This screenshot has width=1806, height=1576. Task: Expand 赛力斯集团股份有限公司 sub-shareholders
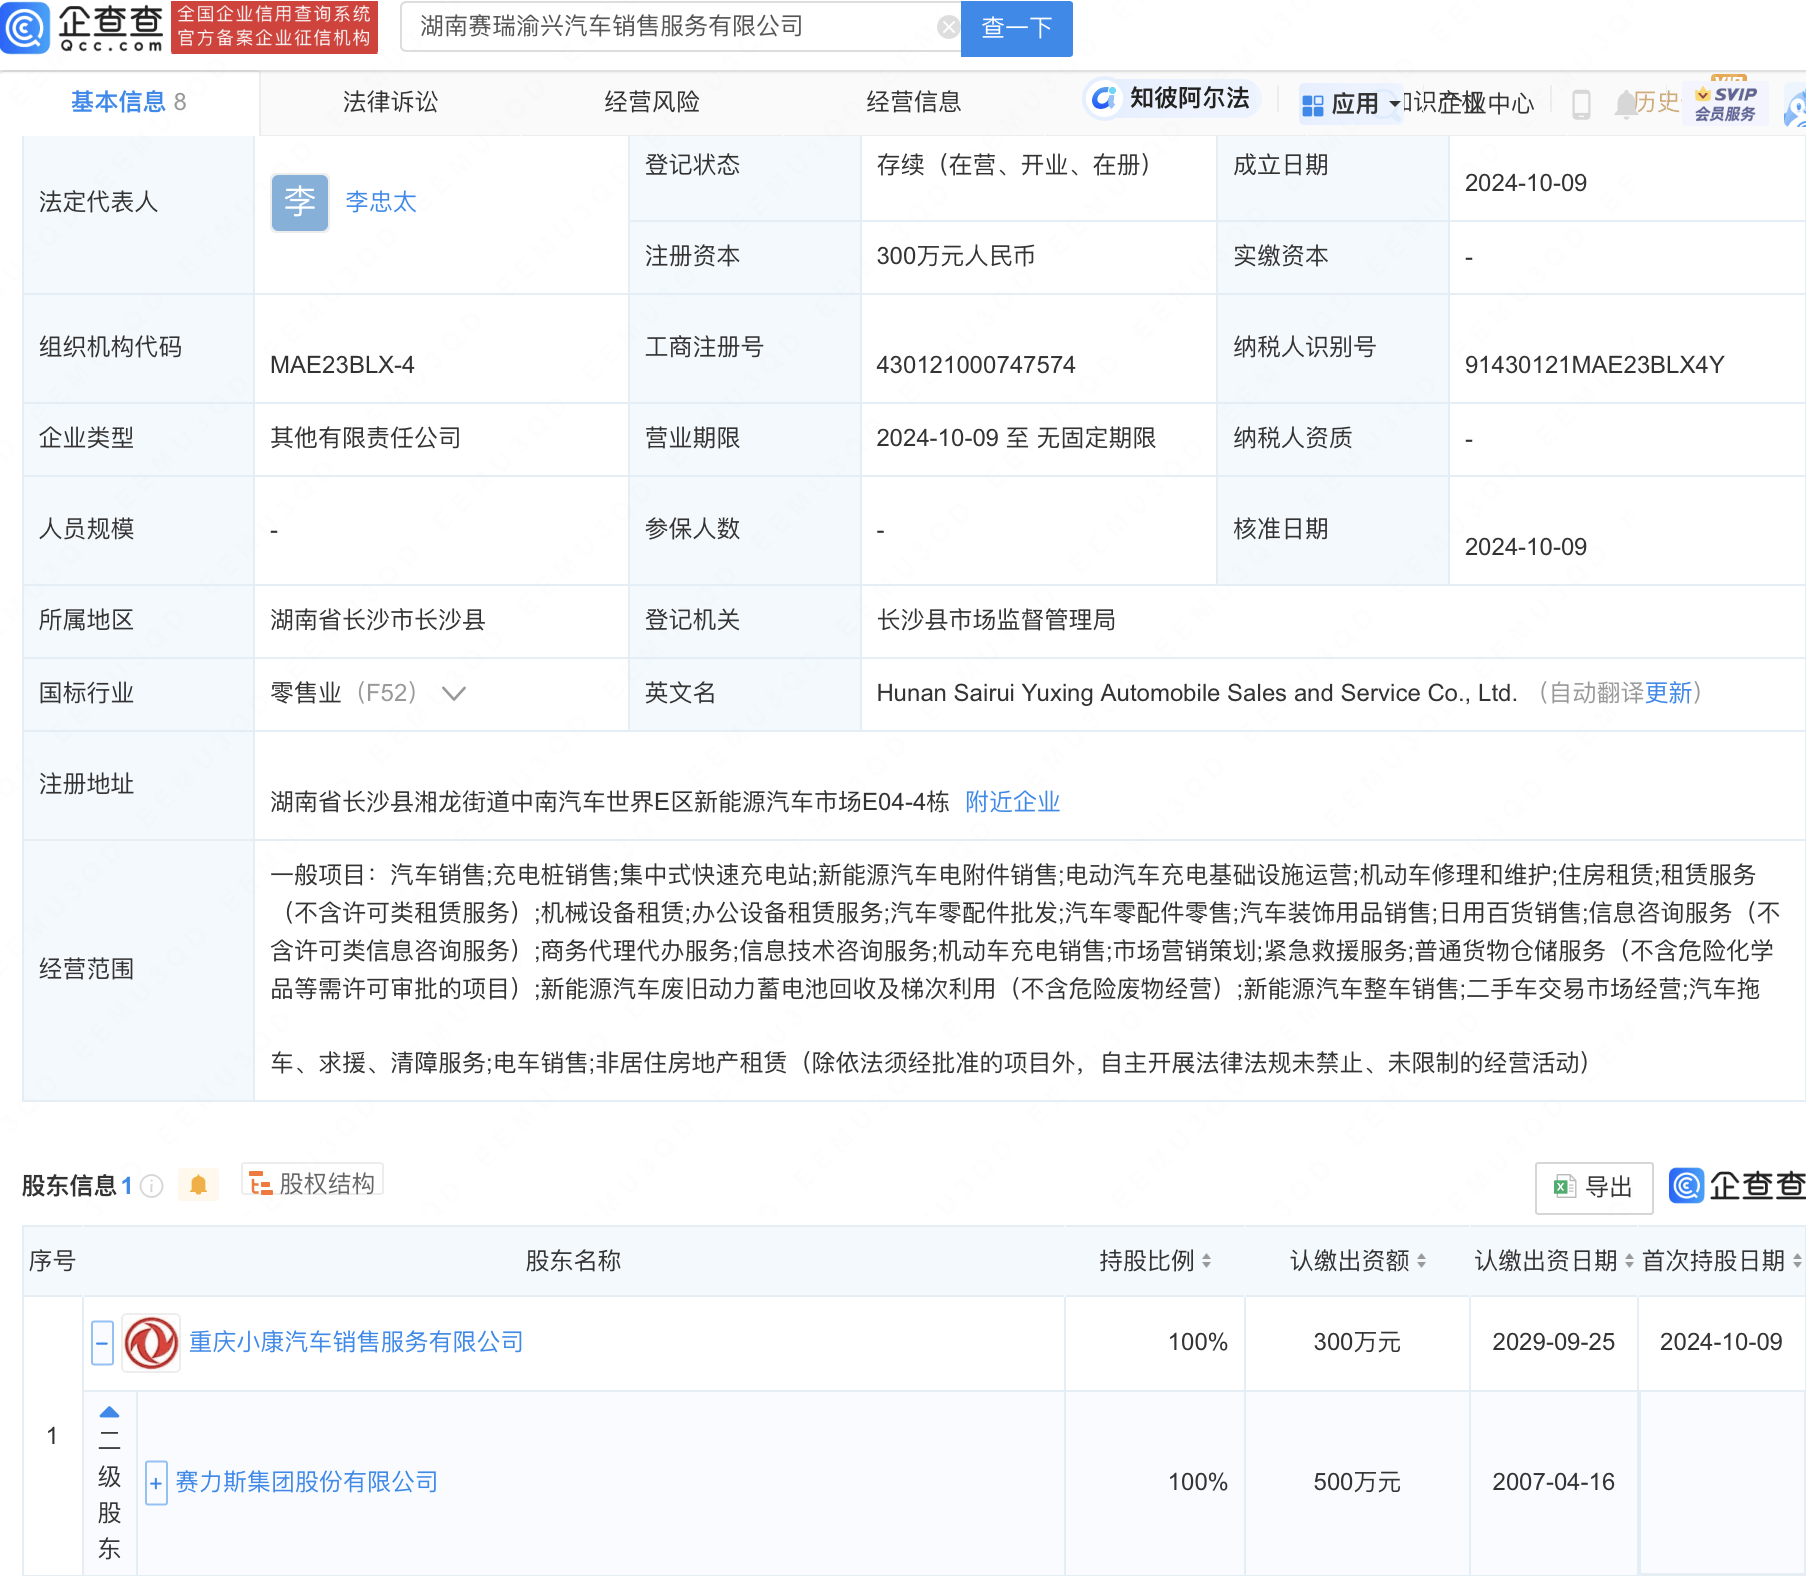click(x=156, y=1483)
